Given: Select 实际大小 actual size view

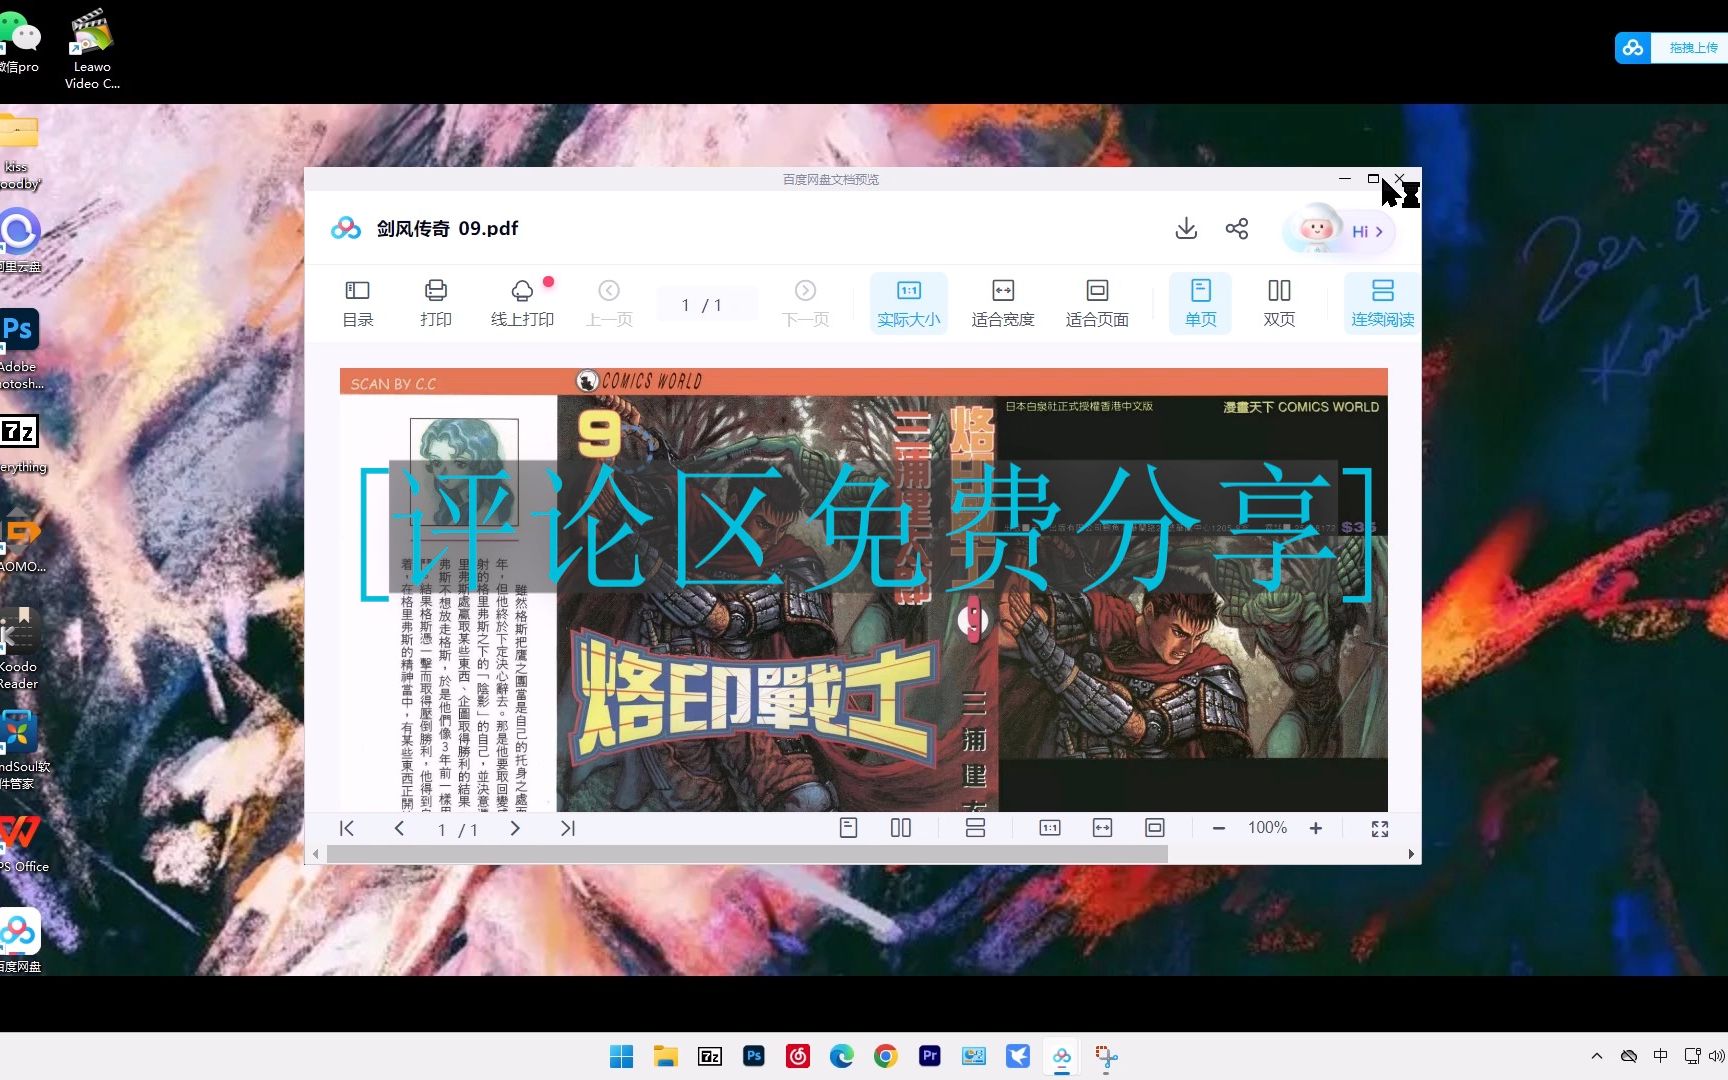Looking at the screenshot, I should 908,304.
